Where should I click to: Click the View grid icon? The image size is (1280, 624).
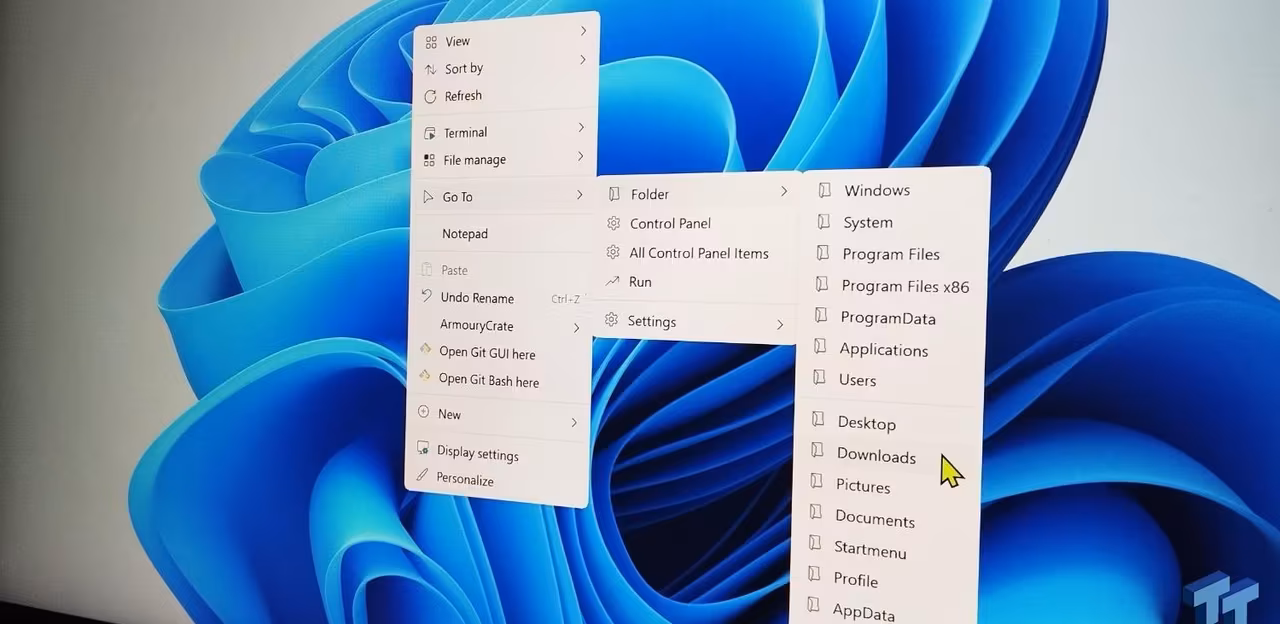pyautogui.click(x=431, y=42)
